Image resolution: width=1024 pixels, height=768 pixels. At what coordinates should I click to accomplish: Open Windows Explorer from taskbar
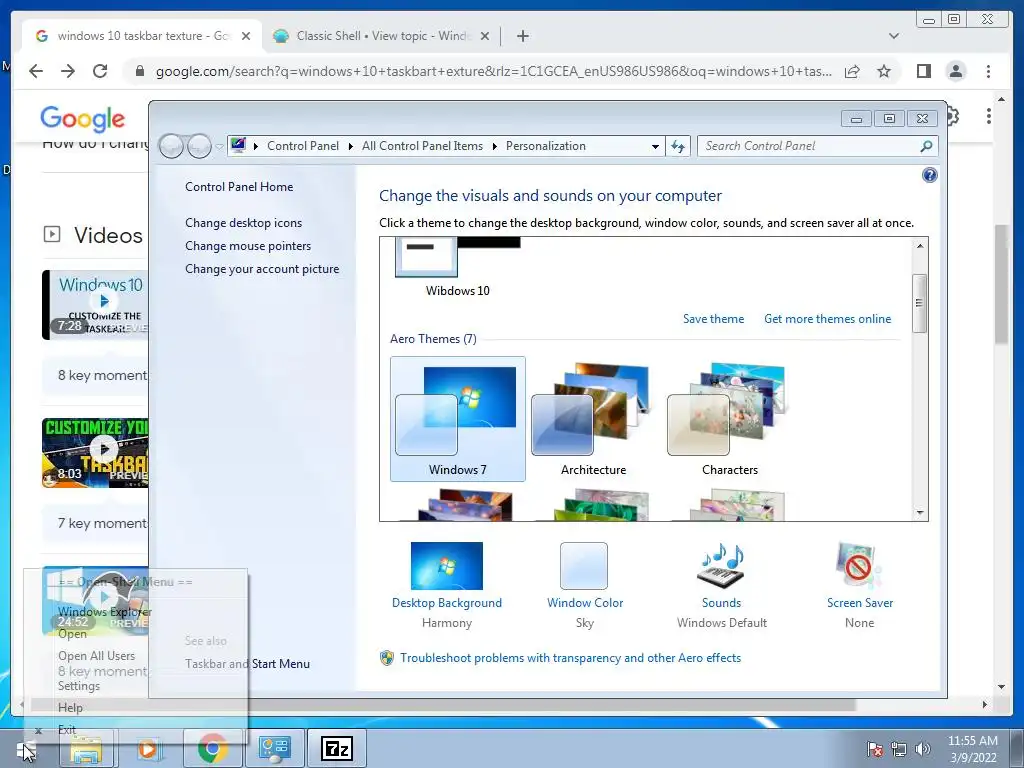(86, 748)
